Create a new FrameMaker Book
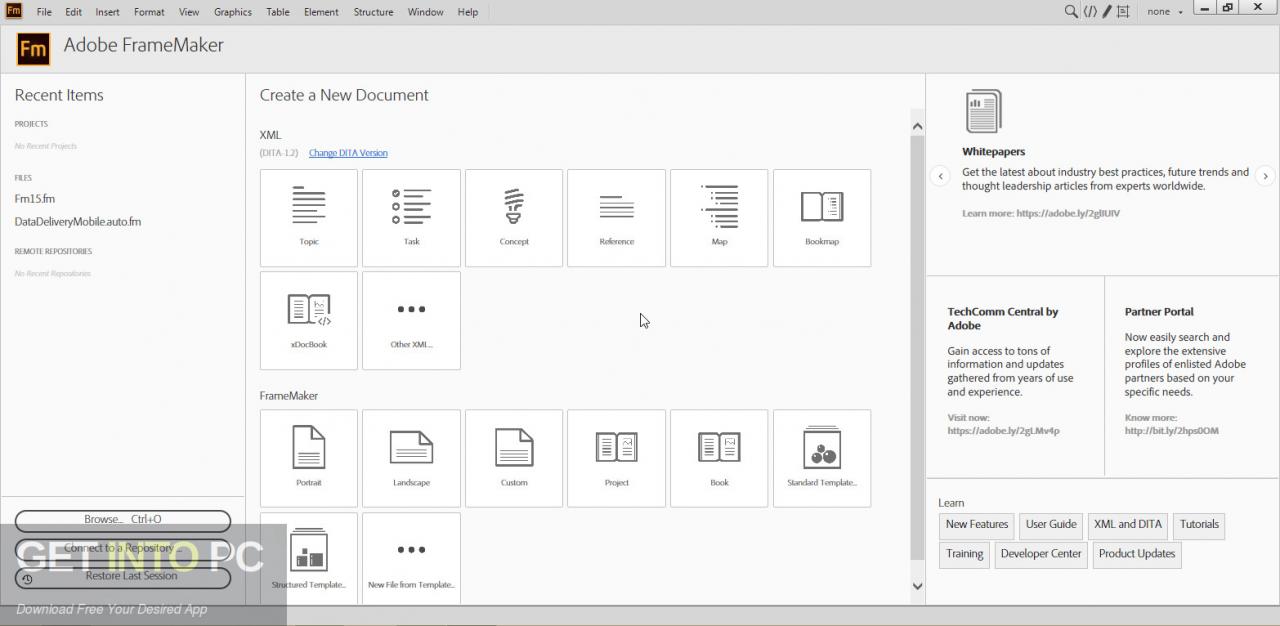1280x626 pixels. coord(719,458)
